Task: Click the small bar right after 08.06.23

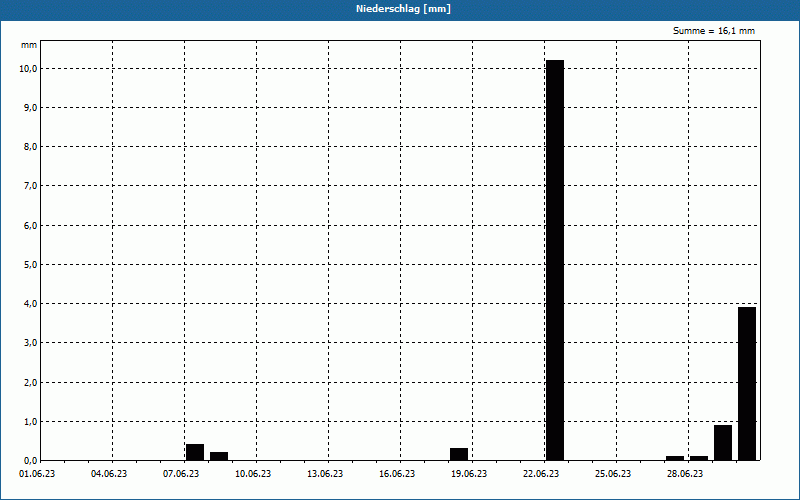Action: point(219,456)
